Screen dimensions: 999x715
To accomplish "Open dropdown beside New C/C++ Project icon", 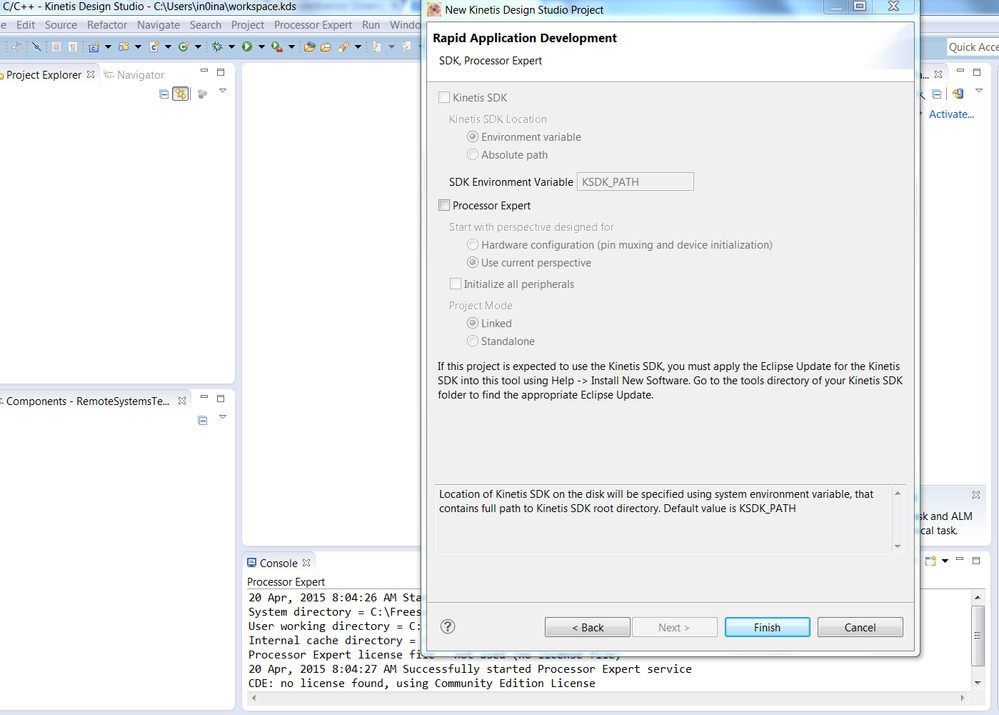I will coord(108,47).
